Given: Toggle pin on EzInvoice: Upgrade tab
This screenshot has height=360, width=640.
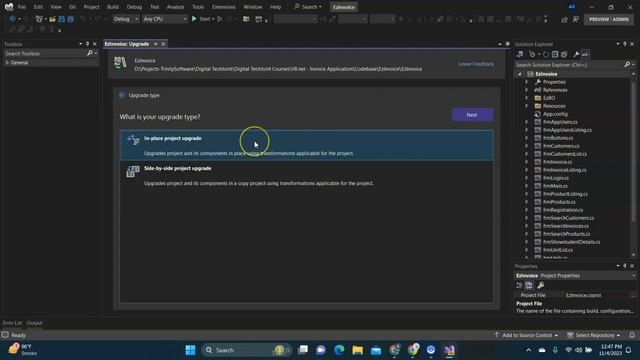Looking at the screenshot, I should pyautogui.click(x=156, y=44).
